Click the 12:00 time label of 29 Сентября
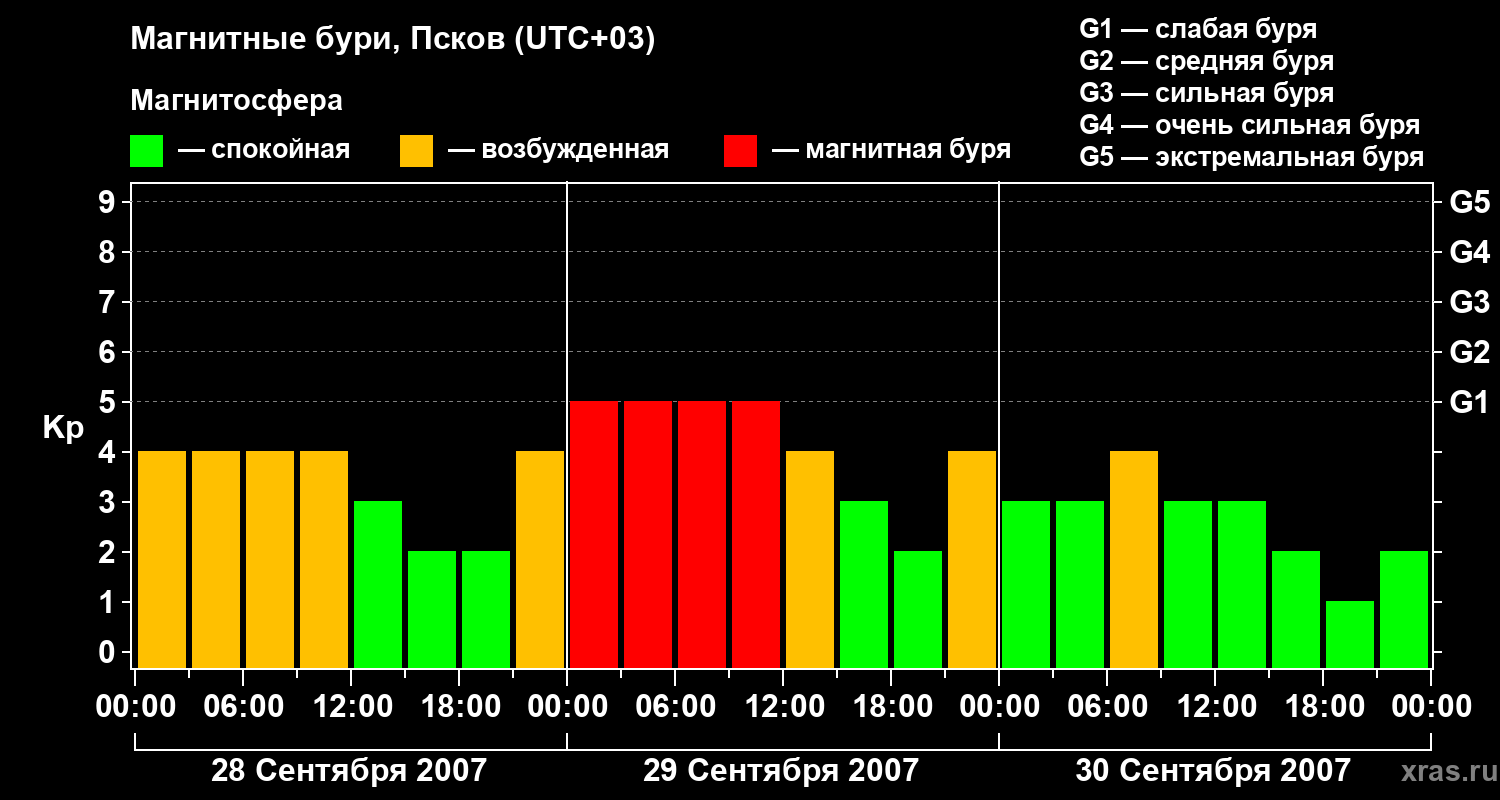 click(x=783, y=707)
